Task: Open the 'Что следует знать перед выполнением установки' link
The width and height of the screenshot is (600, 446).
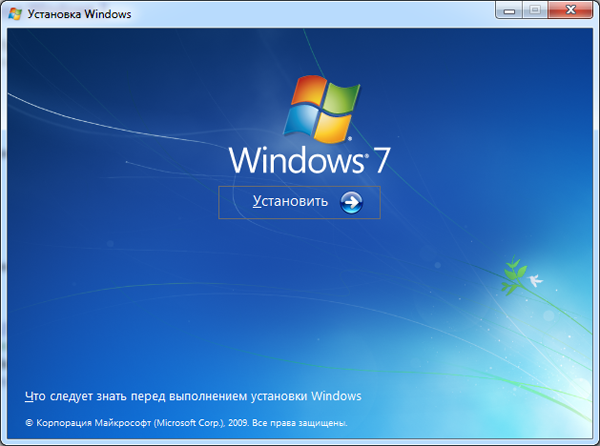Action: point(192,396)
